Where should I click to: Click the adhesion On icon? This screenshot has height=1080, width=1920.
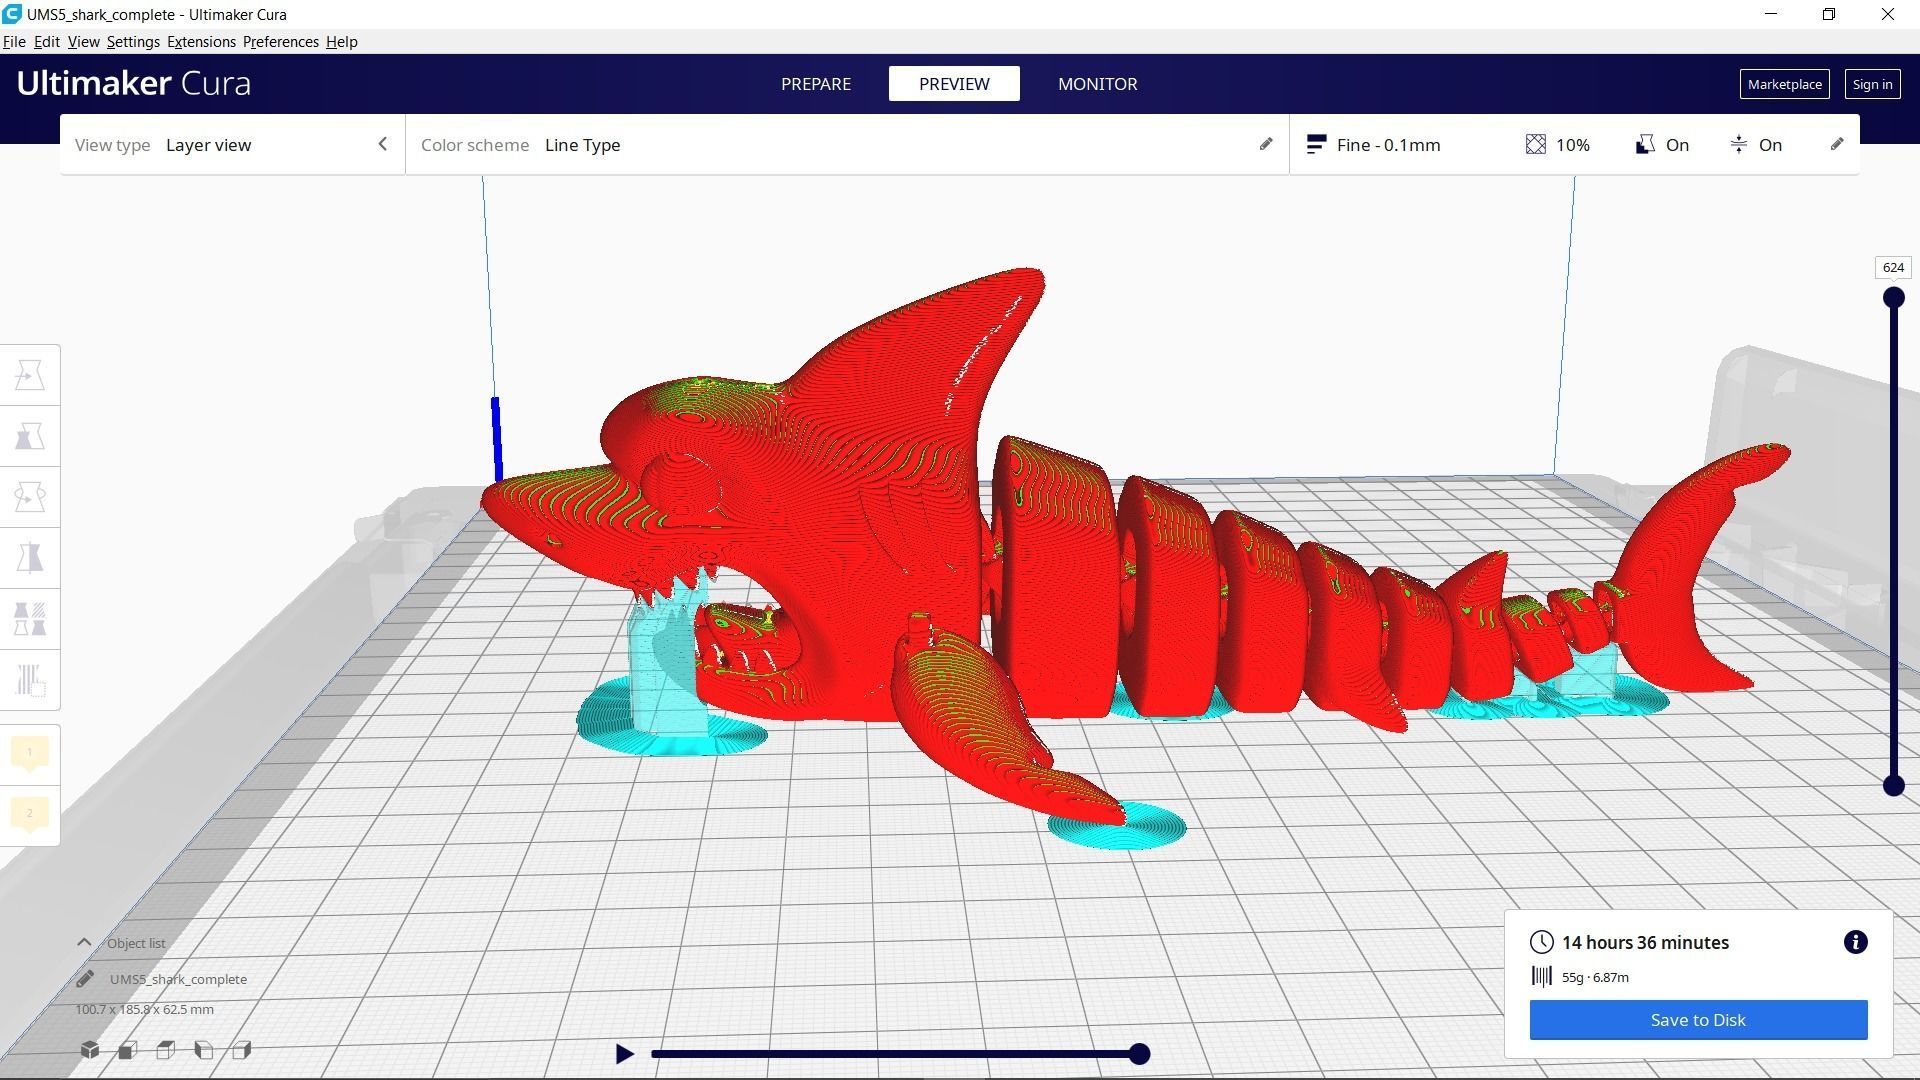click(1739, 145)
